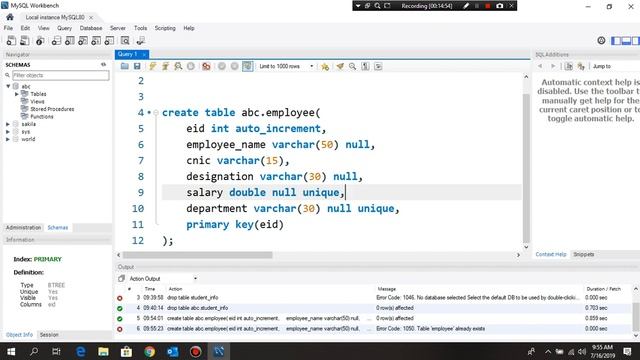Run Explain on the current statement
Viewport: 640px width, 360px height.
[178, 66]
